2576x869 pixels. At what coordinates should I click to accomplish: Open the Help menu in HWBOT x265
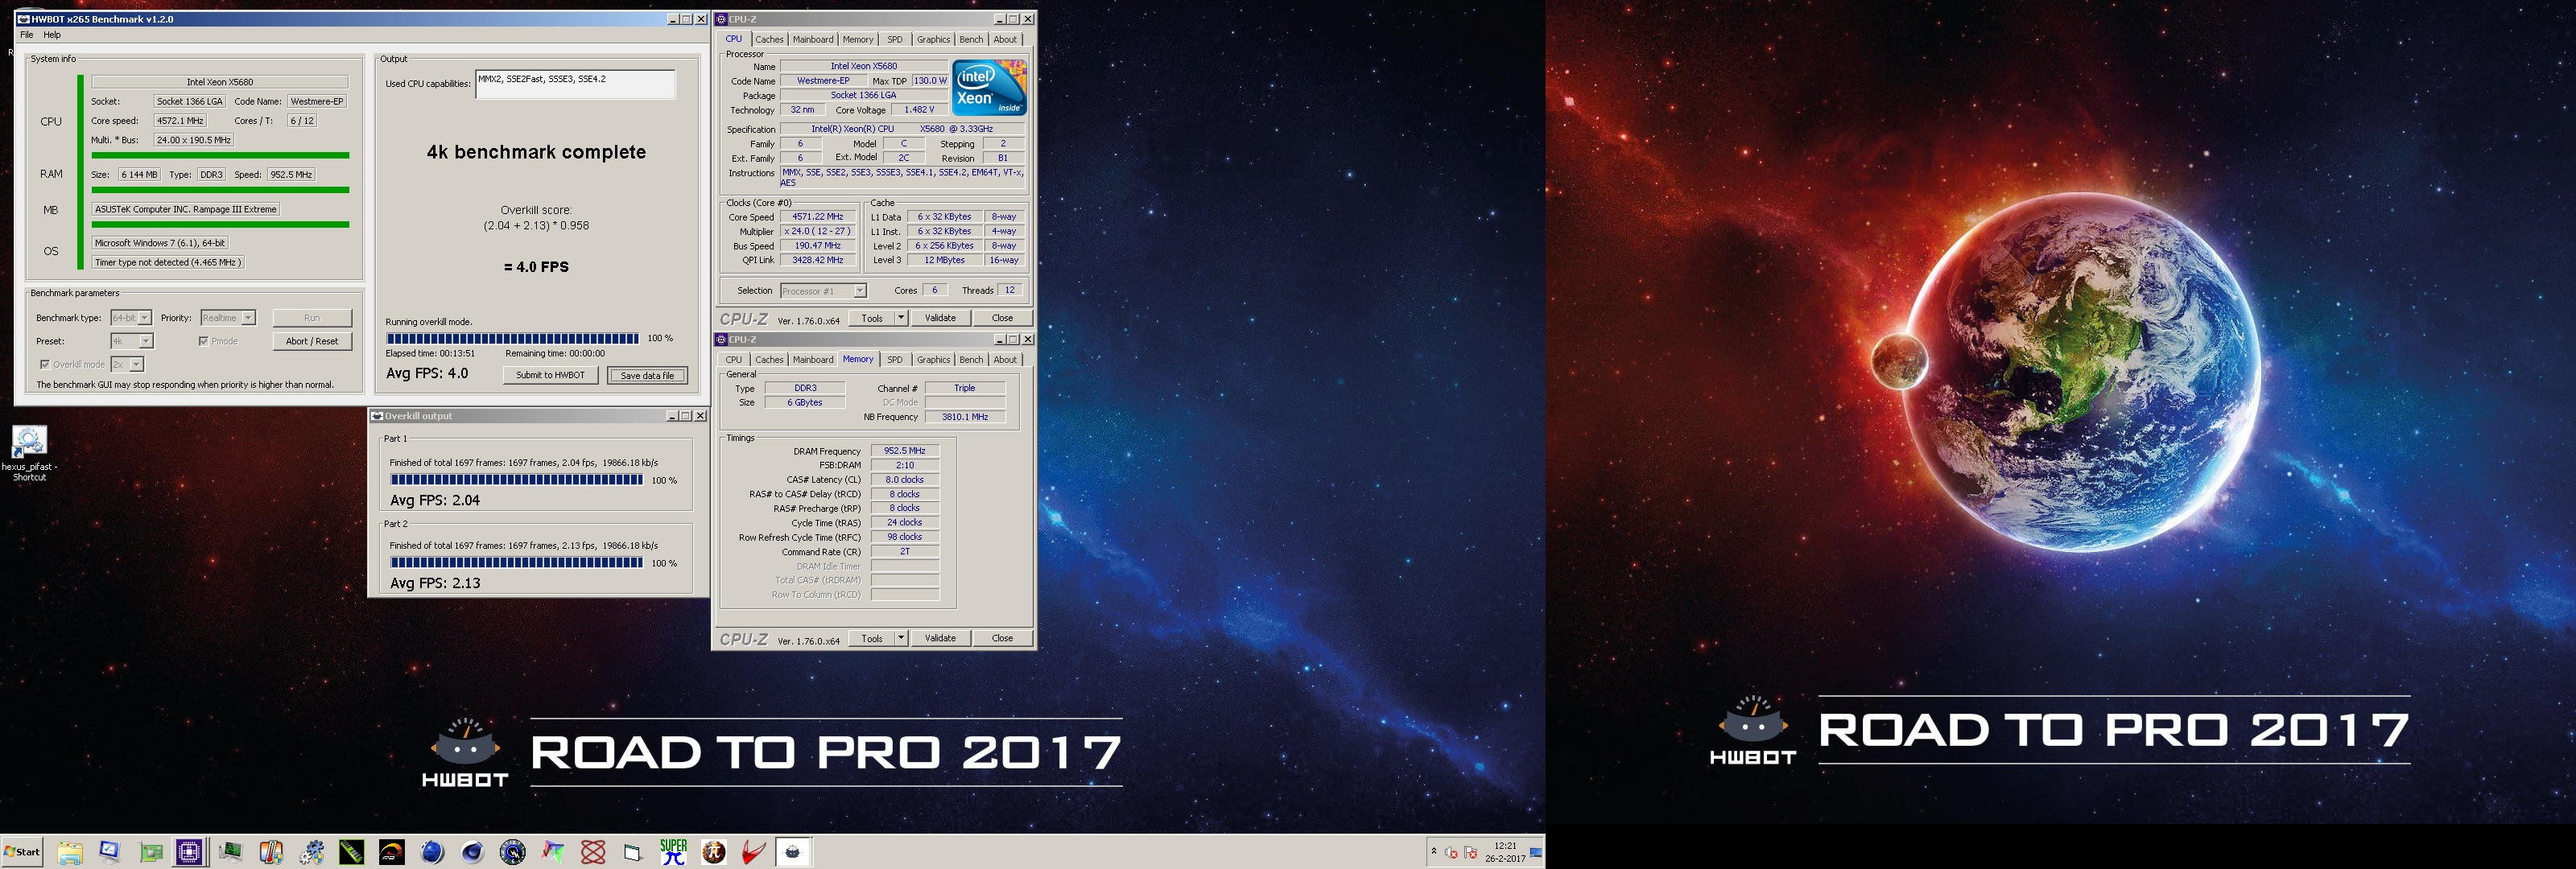tap(52, 35)
